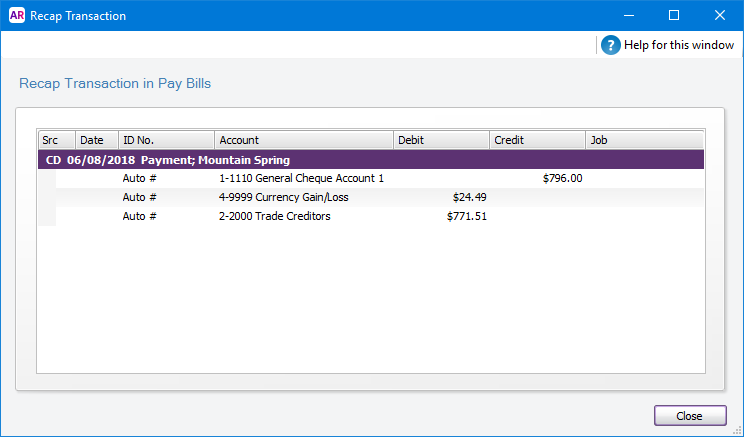The height and width of the screenshot is (437, 744).
Task: Select the Debit column header
Action: pos(440,141)
